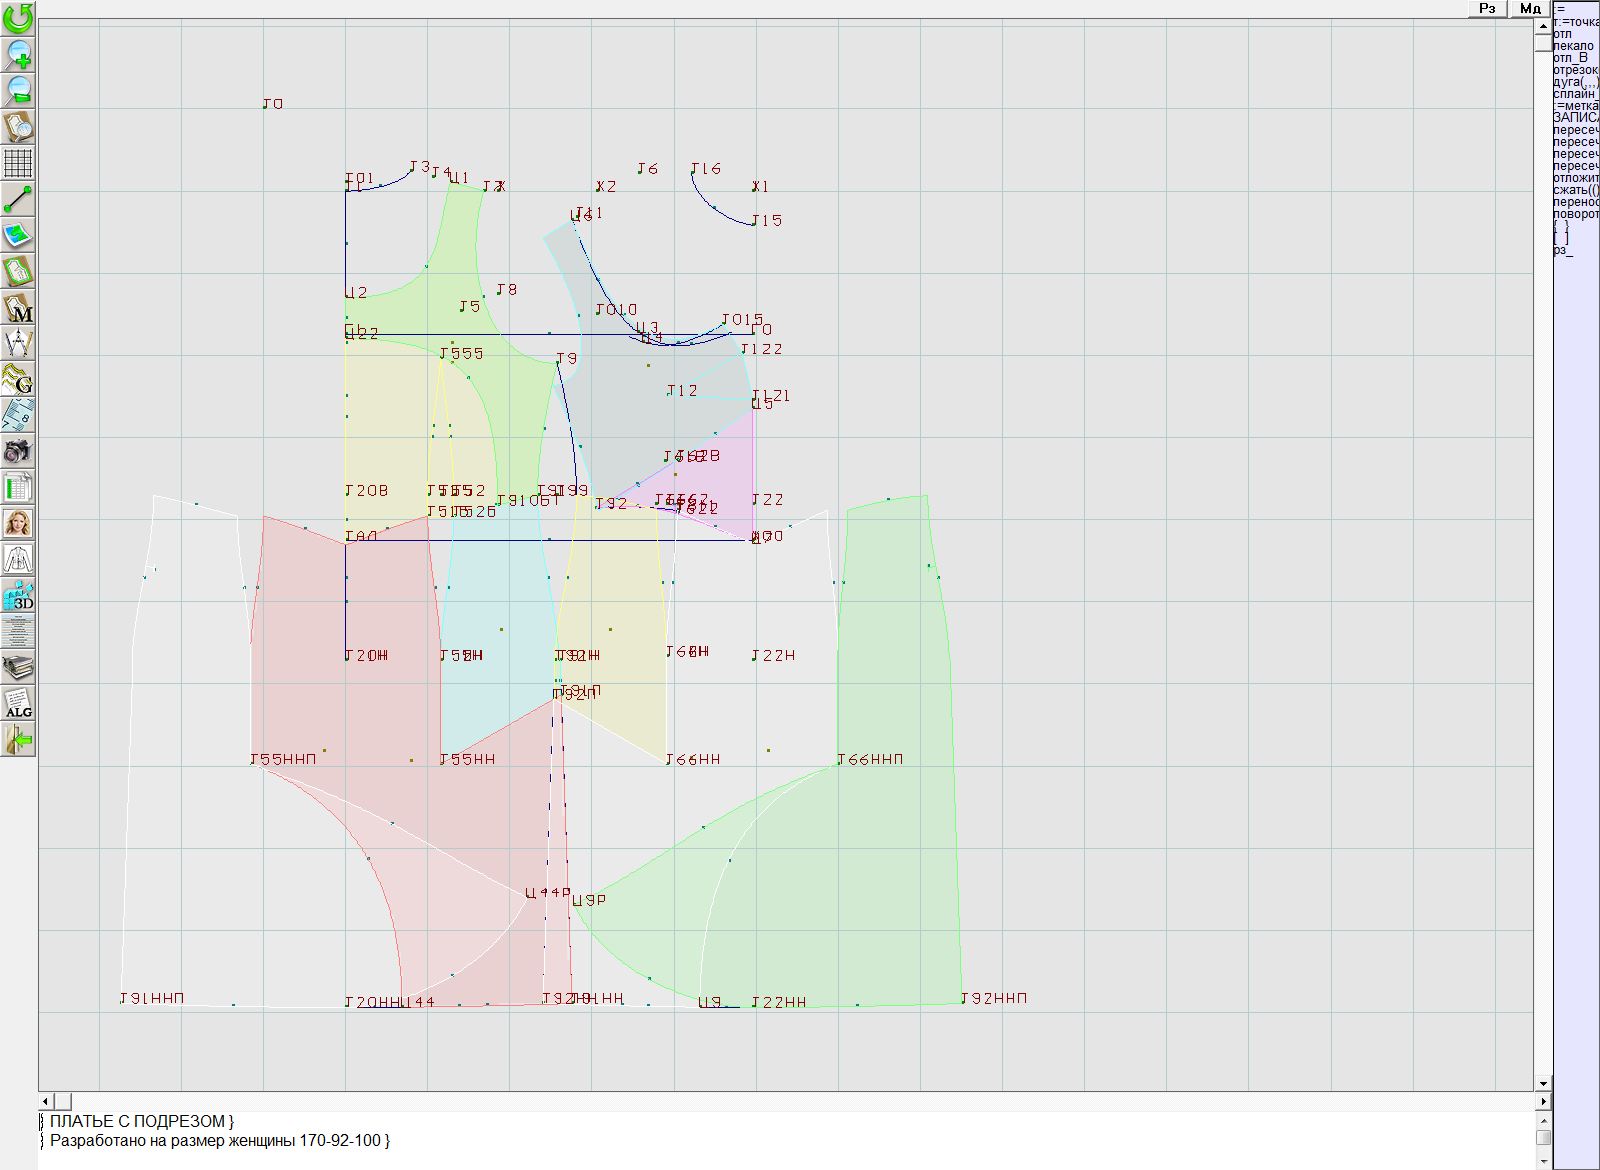Click the woman portrait icon
Image resolution: width=1600 pixels, height=1170 pixels.
[x=18, y=523]
